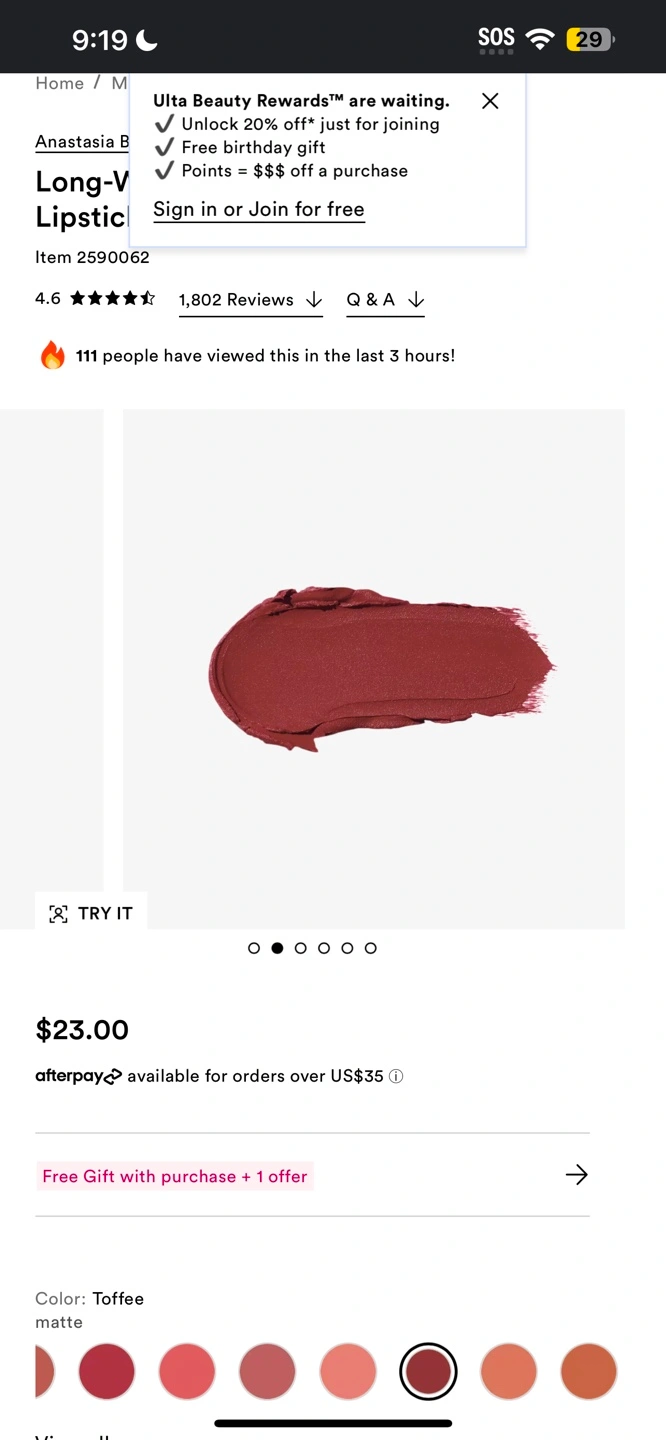Open Free Gift with purchase offer

click(x=175, y=1176)
